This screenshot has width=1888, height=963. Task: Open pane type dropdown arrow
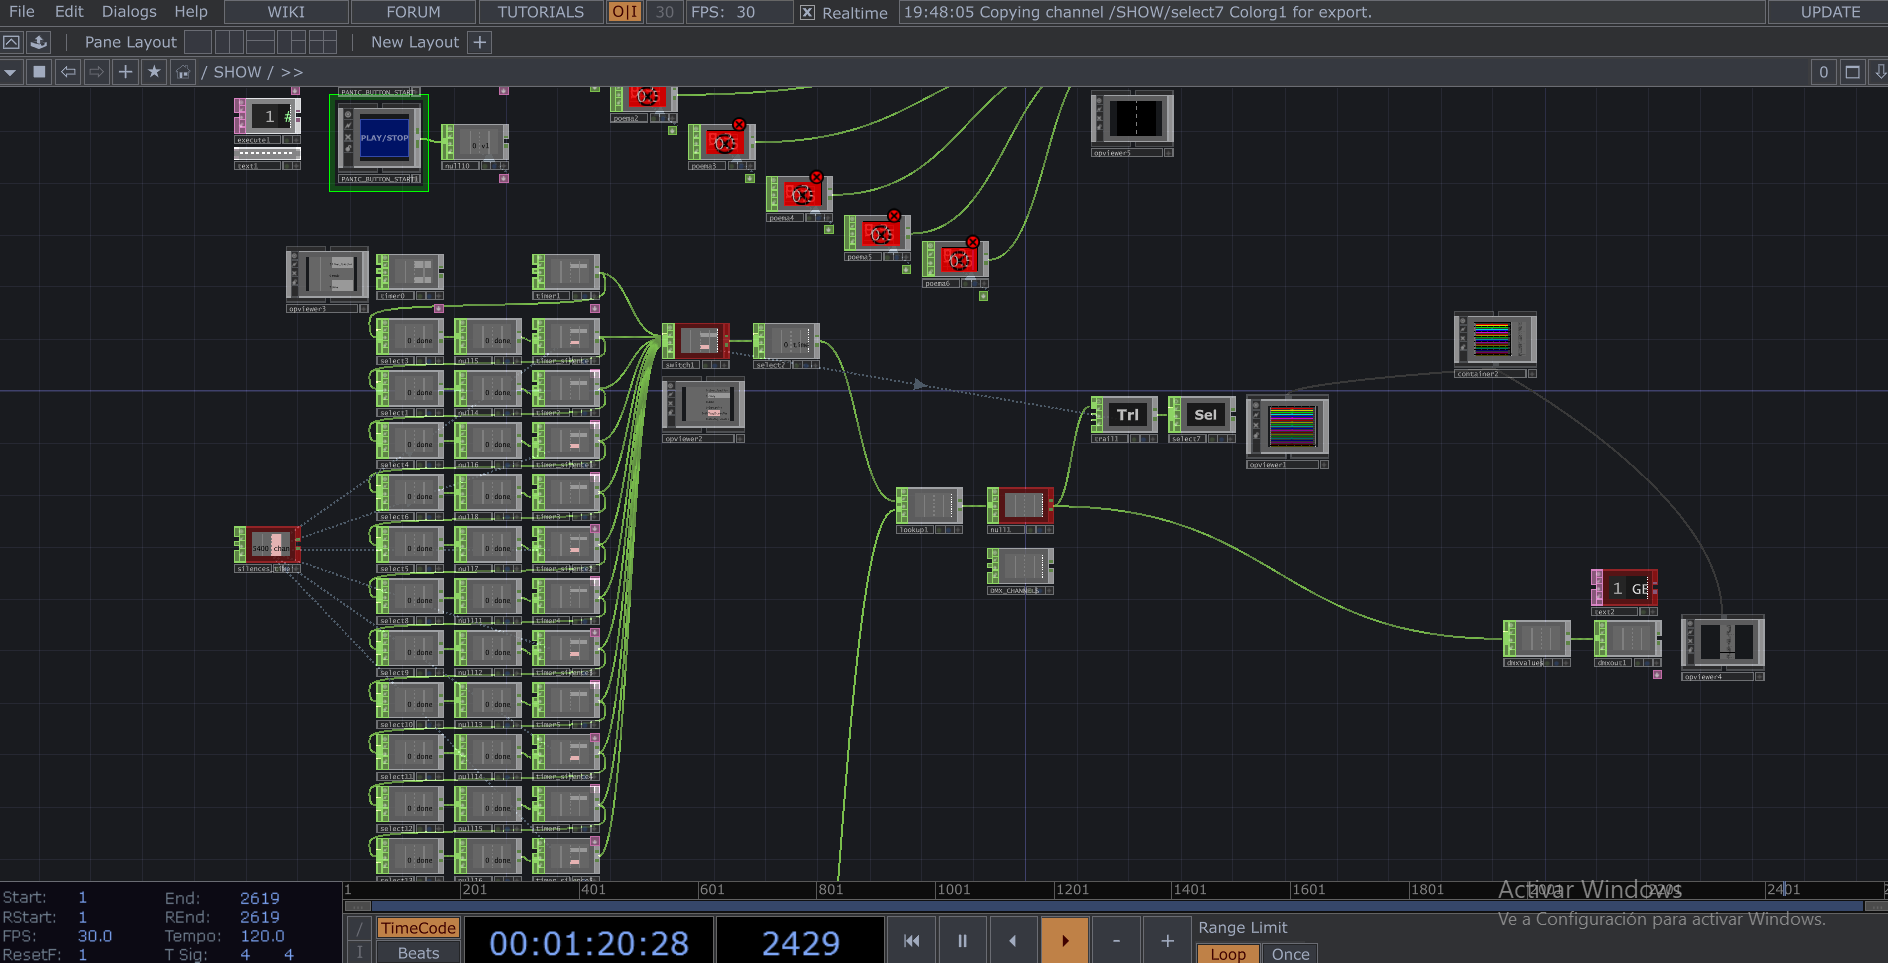tap(10, 72)
